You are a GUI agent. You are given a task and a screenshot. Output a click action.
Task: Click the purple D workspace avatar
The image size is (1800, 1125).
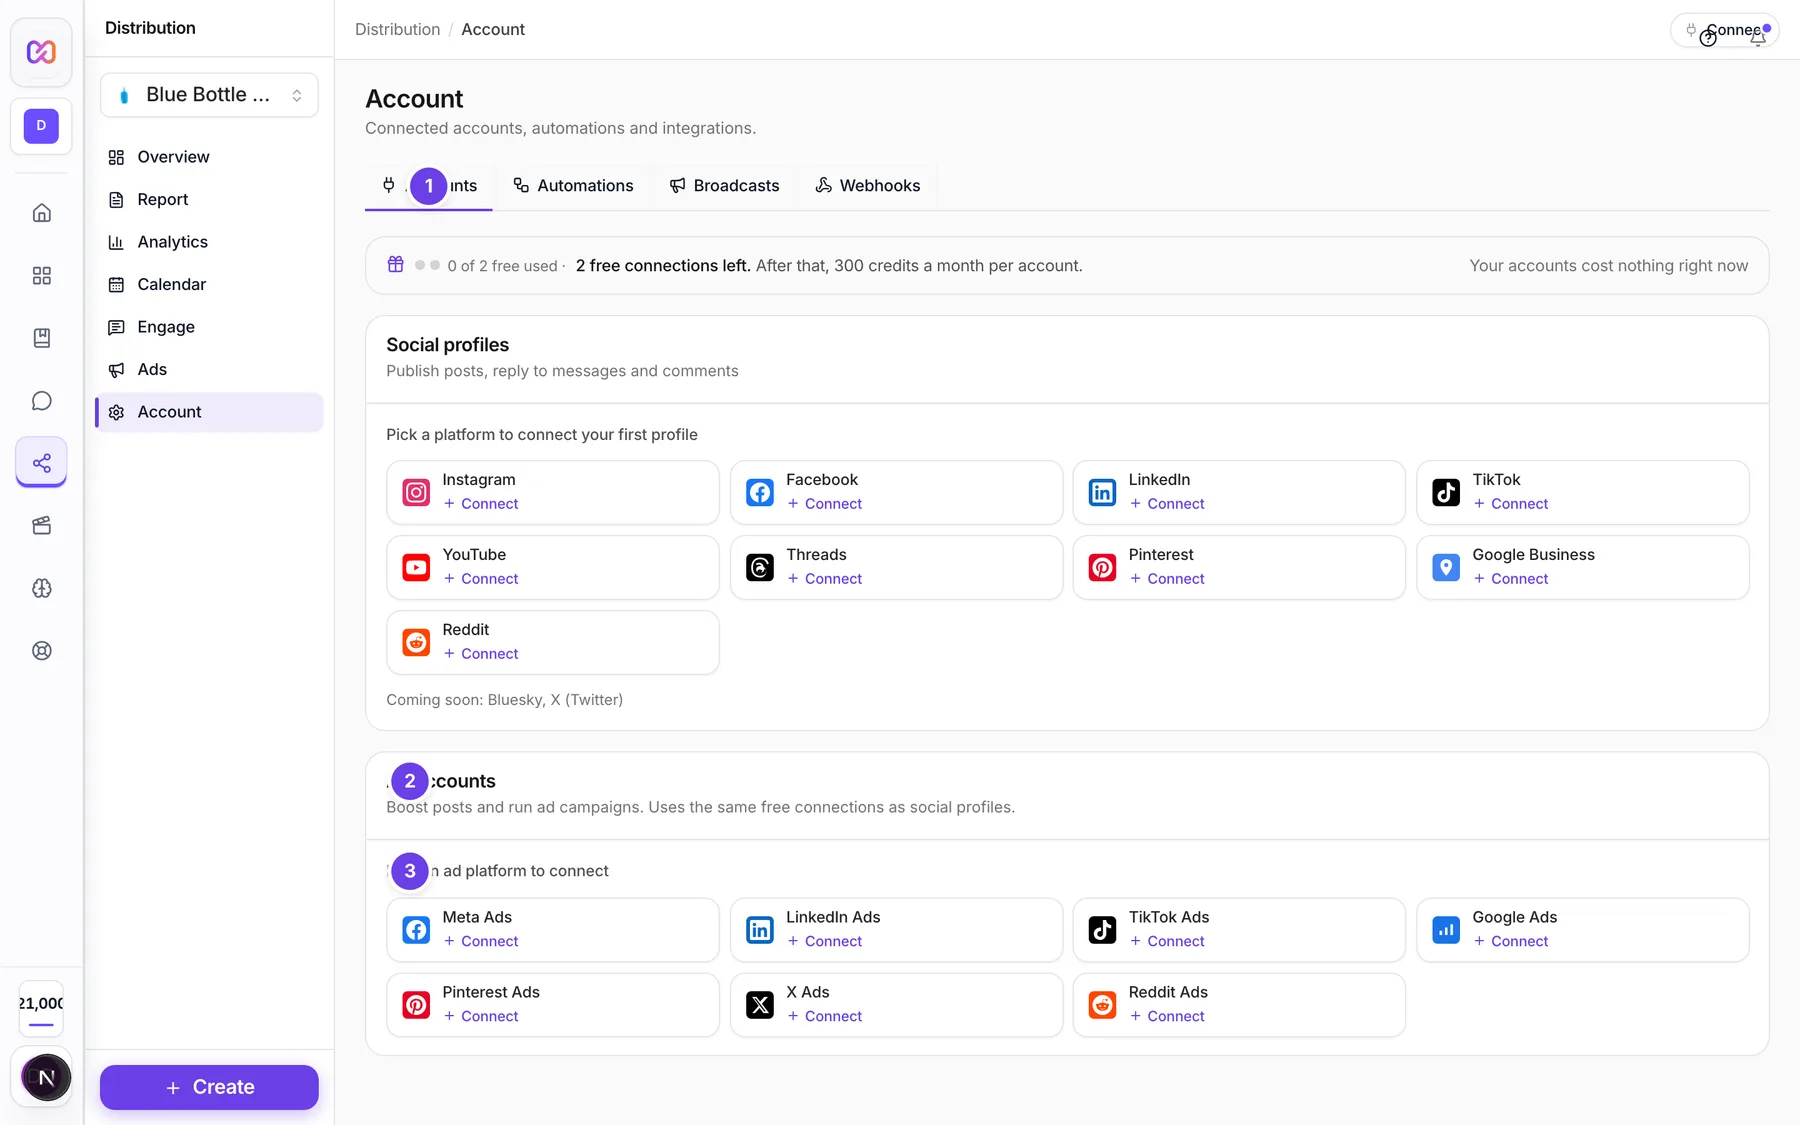pyautogui.click(x=41, y=126)
